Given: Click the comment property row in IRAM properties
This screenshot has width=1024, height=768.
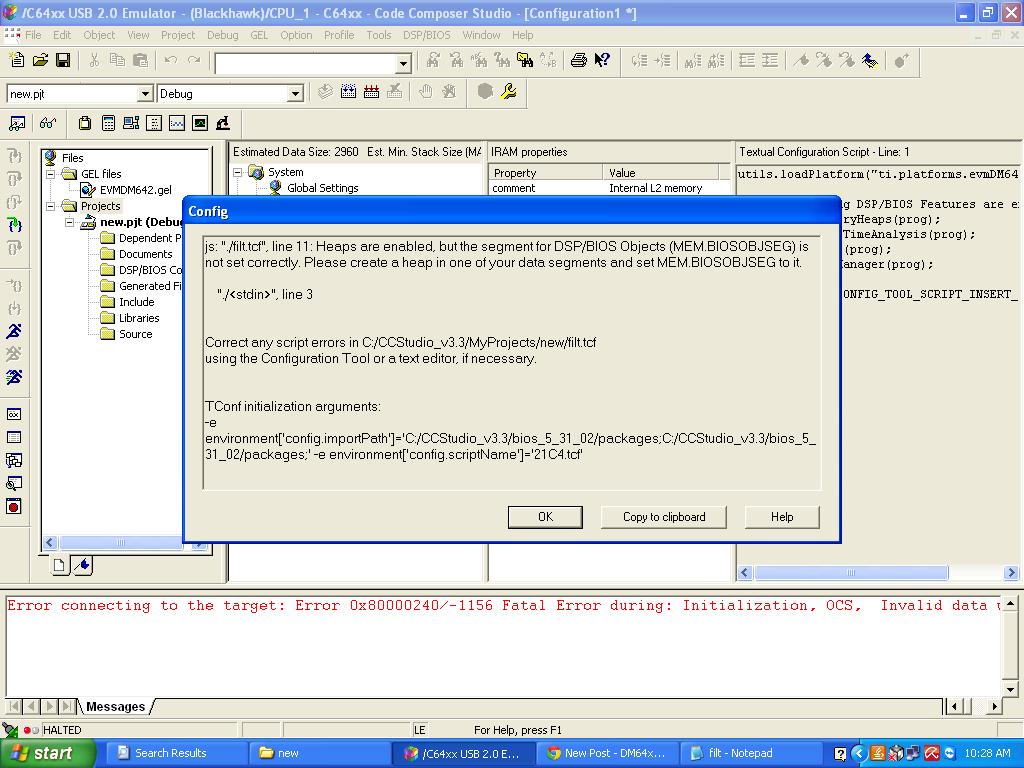Looking at the screenshot, I should tap(609, 188).
